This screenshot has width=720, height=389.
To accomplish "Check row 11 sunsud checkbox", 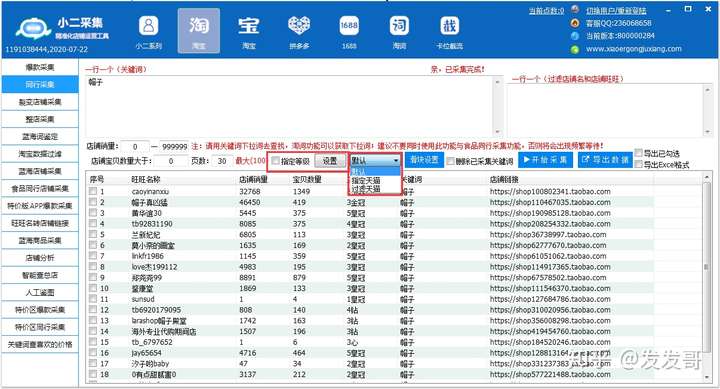I will pyautogui.click(x=93, y=299).
